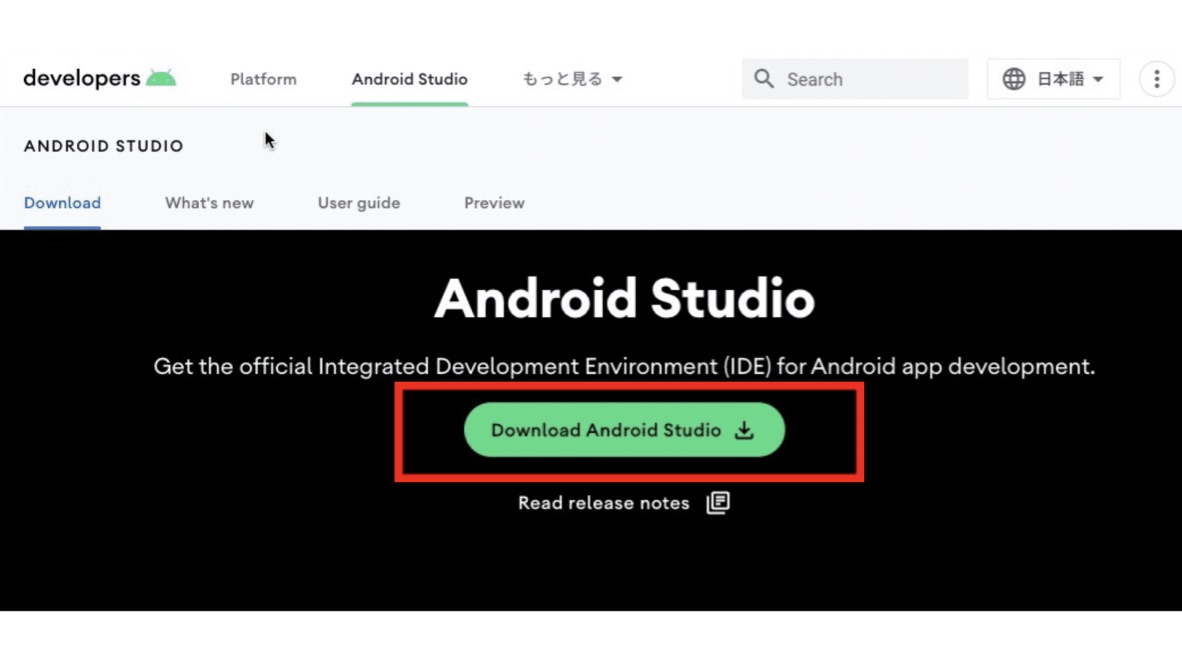Switch to the User guide tab

[x=359, y=202]
